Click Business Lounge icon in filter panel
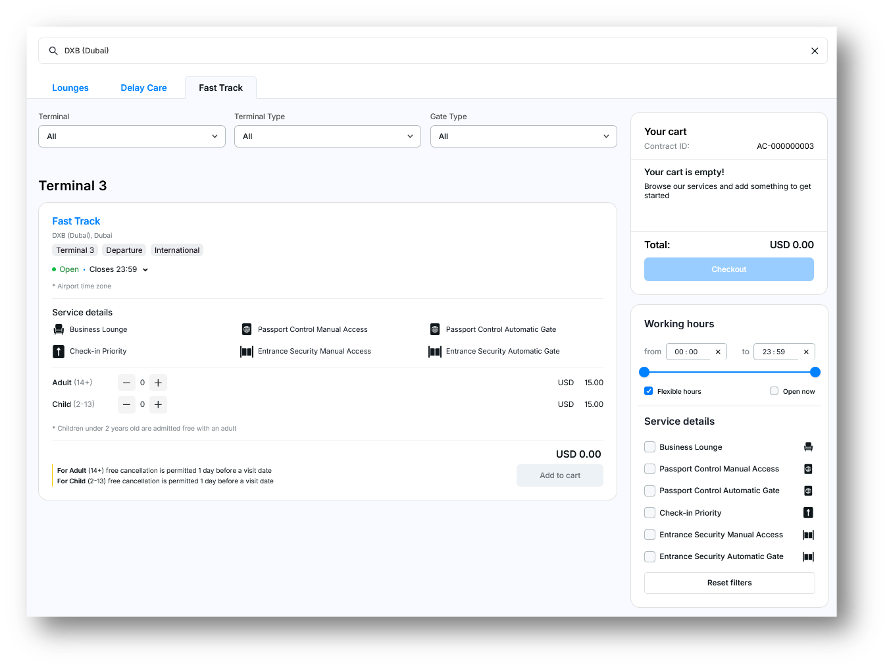Screen dimensions: 890x670 (808, 447)
